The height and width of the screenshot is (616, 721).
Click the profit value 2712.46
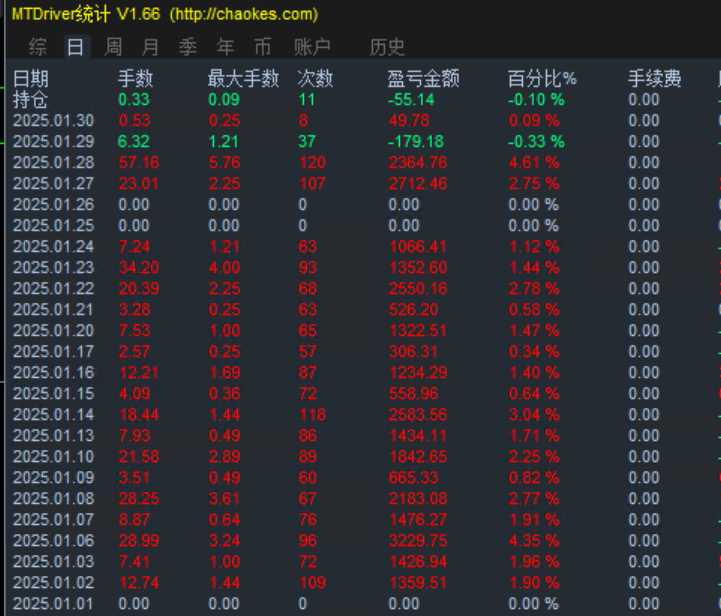point(418,183)
